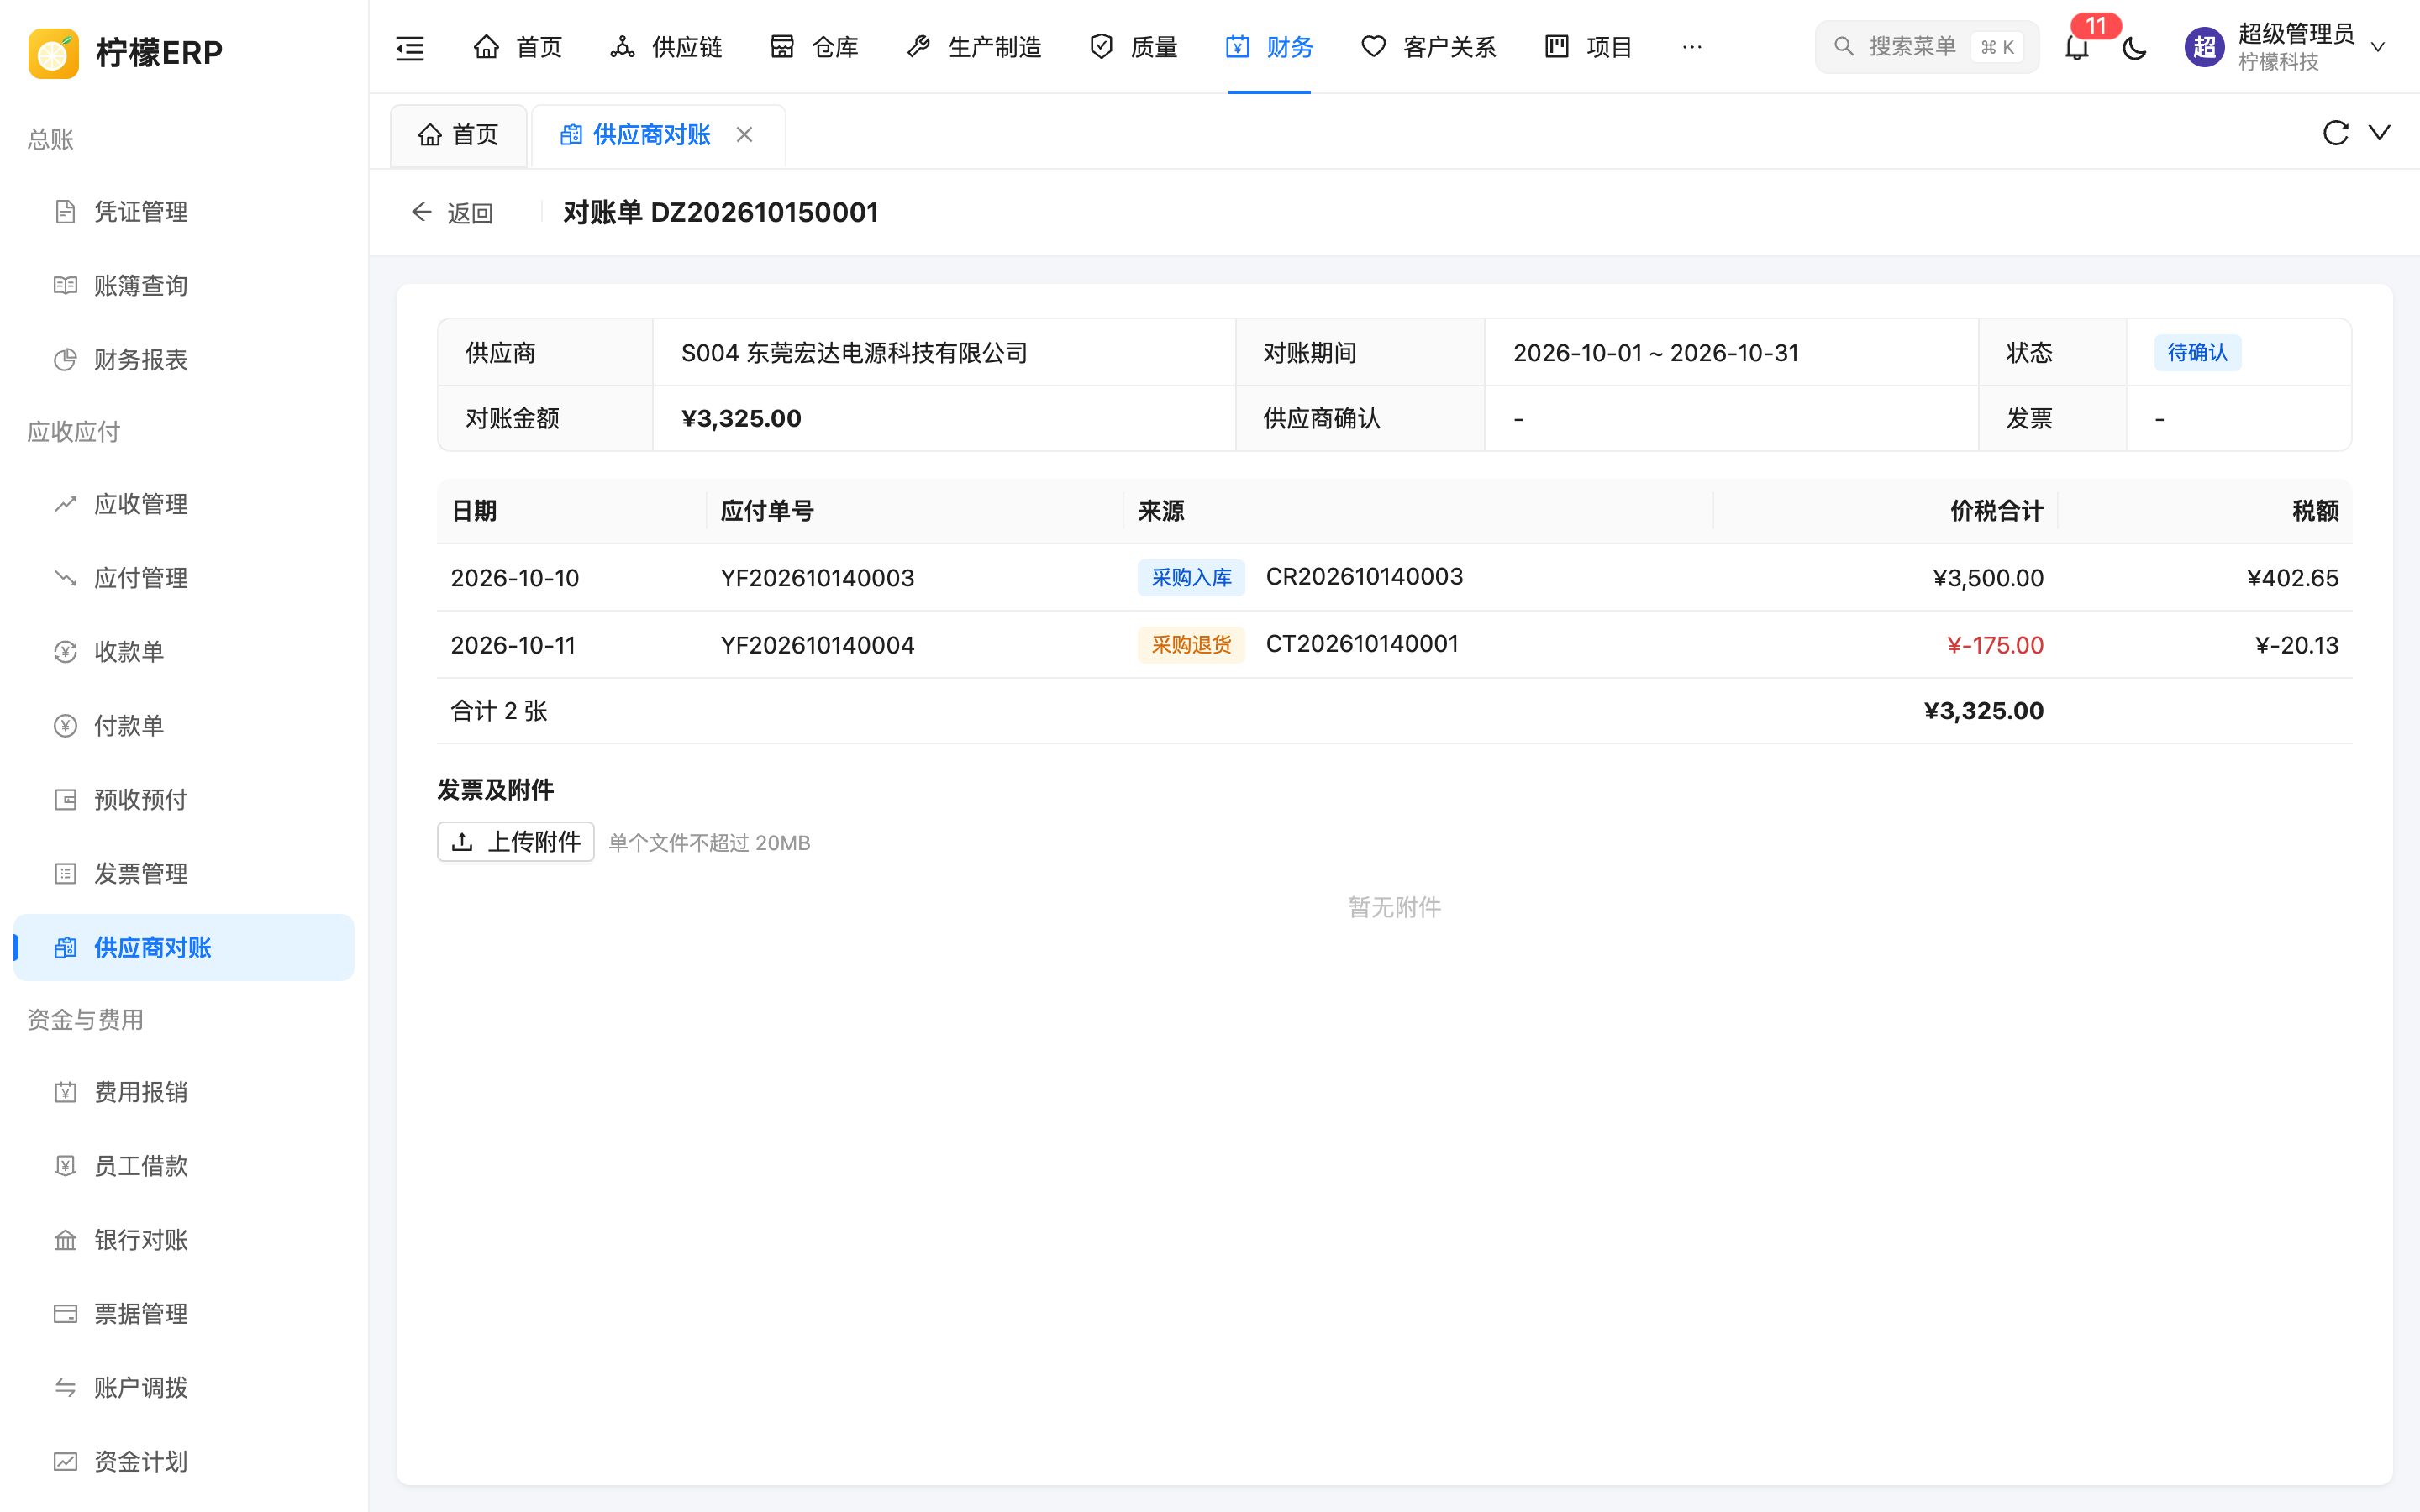Open 资金计划 in the sidebar

184,1462
